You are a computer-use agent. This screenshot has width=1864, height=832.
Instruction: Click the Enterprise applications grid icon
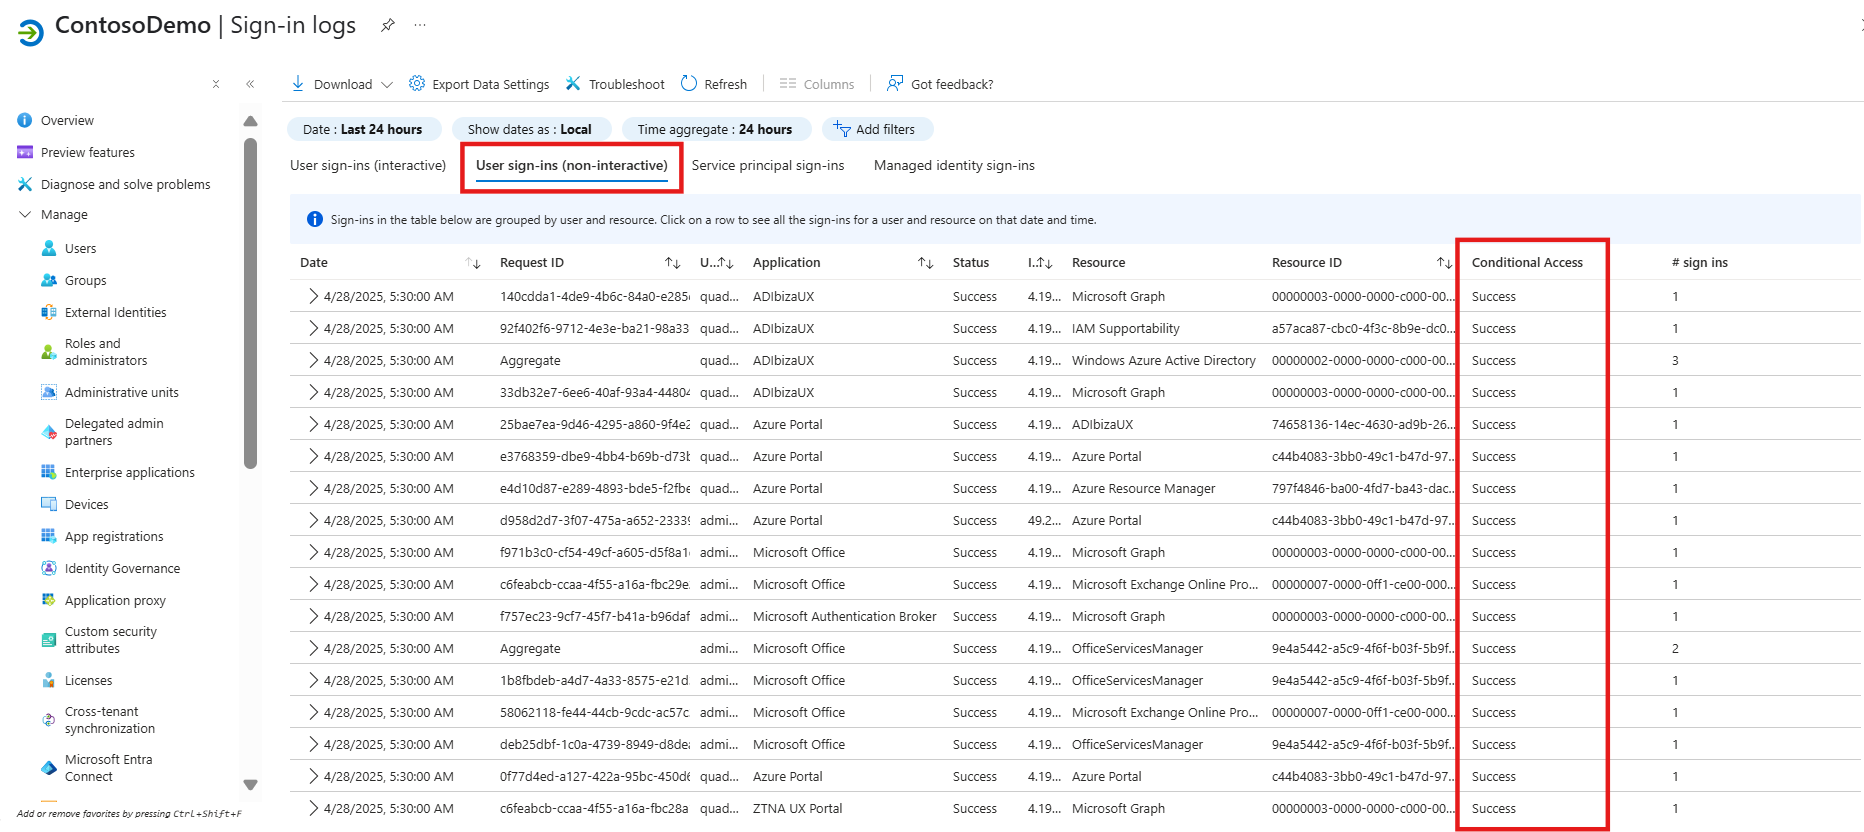pyautogui.click(x=49, y=472)
